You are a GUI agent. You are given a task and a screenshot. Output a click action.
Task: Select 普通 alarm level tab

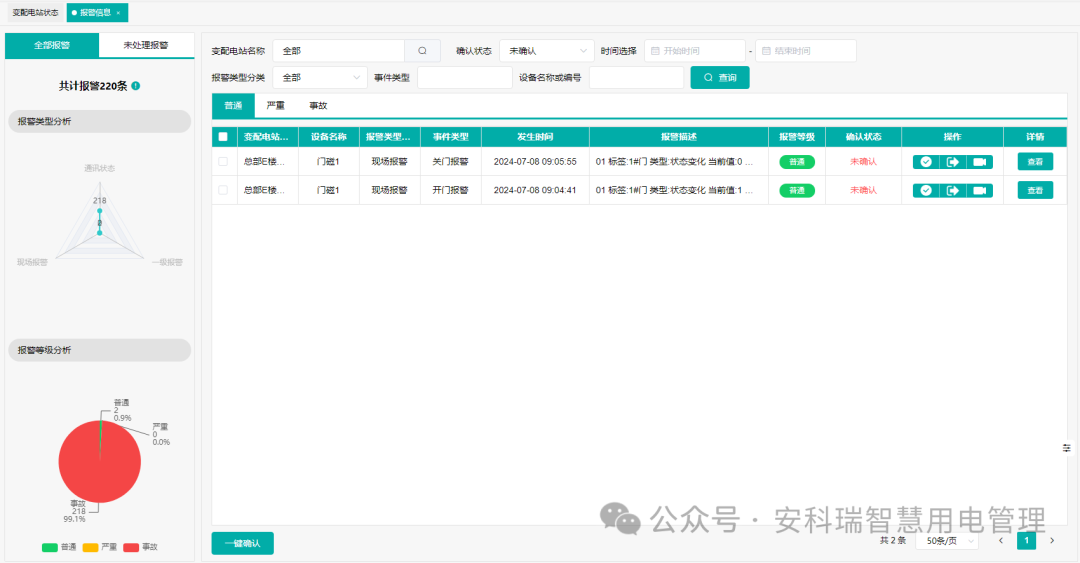233,105
